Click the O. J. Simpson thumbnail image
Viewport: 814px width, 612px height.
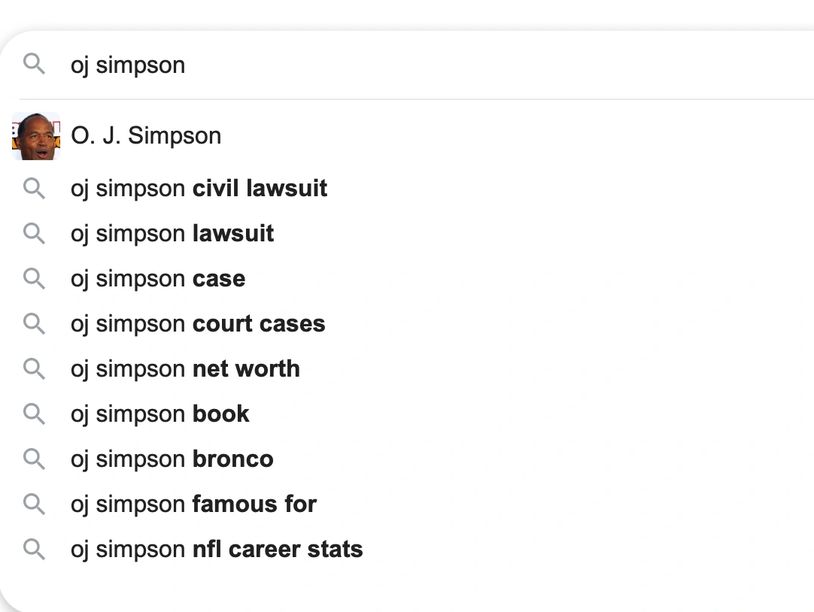click(35, 136)
